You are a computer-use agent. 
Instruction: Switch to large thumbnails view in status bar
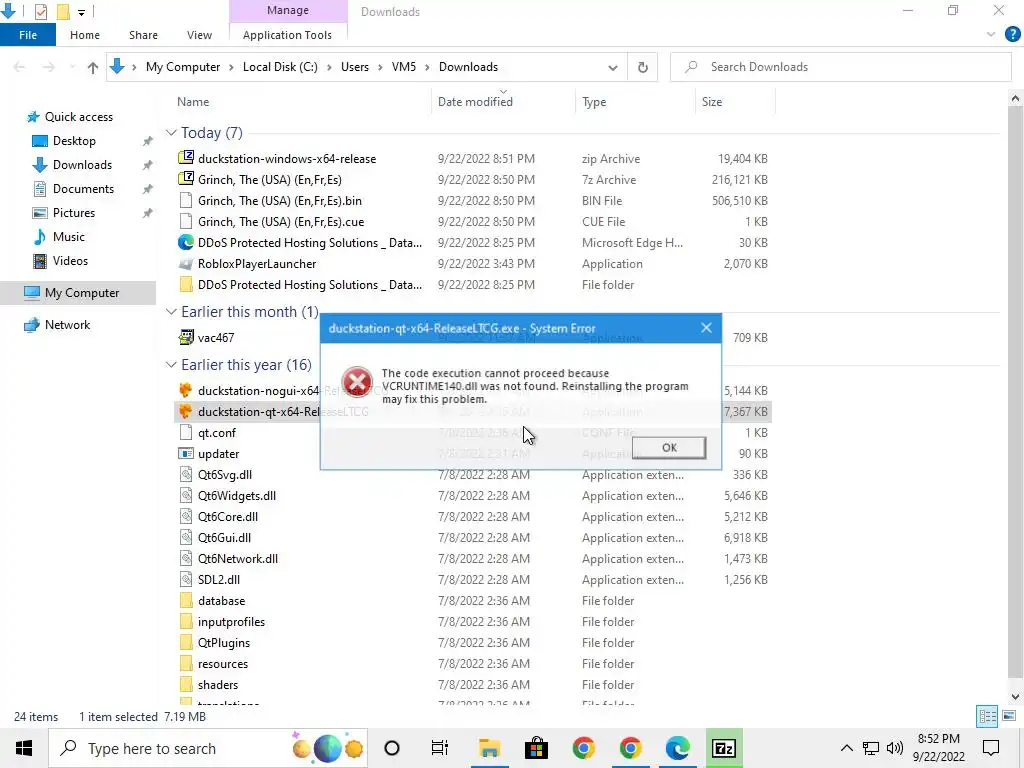1009,716
